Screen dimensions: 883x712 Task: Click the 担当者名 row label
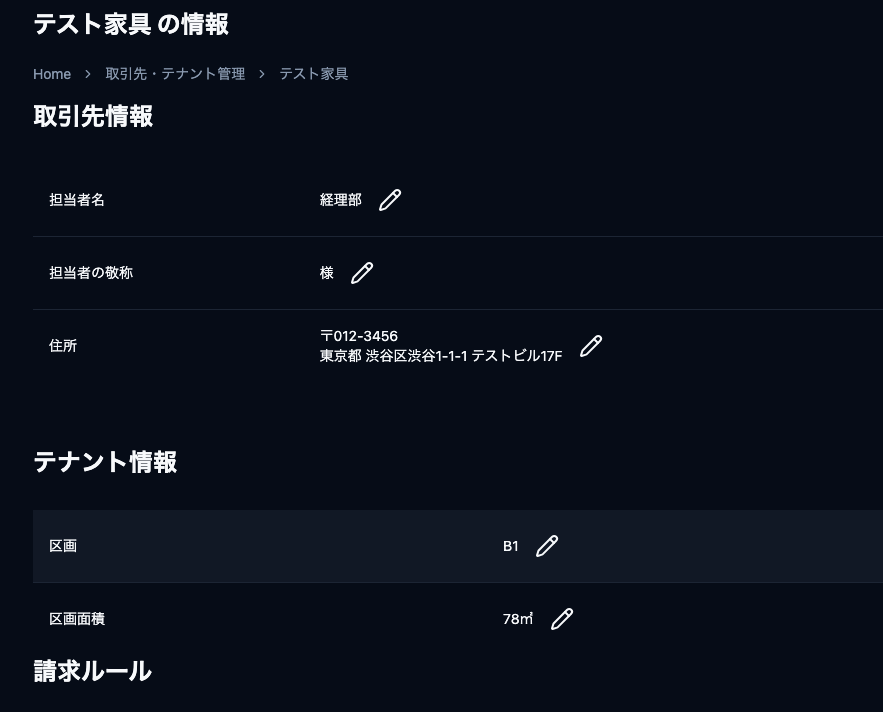pyautogui.click(x=77, y=200)
